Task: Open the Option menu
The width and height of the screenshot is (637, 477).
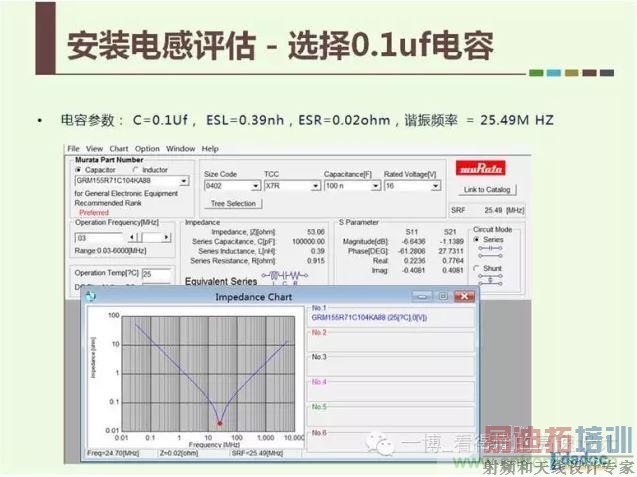Action: (147, 149)
